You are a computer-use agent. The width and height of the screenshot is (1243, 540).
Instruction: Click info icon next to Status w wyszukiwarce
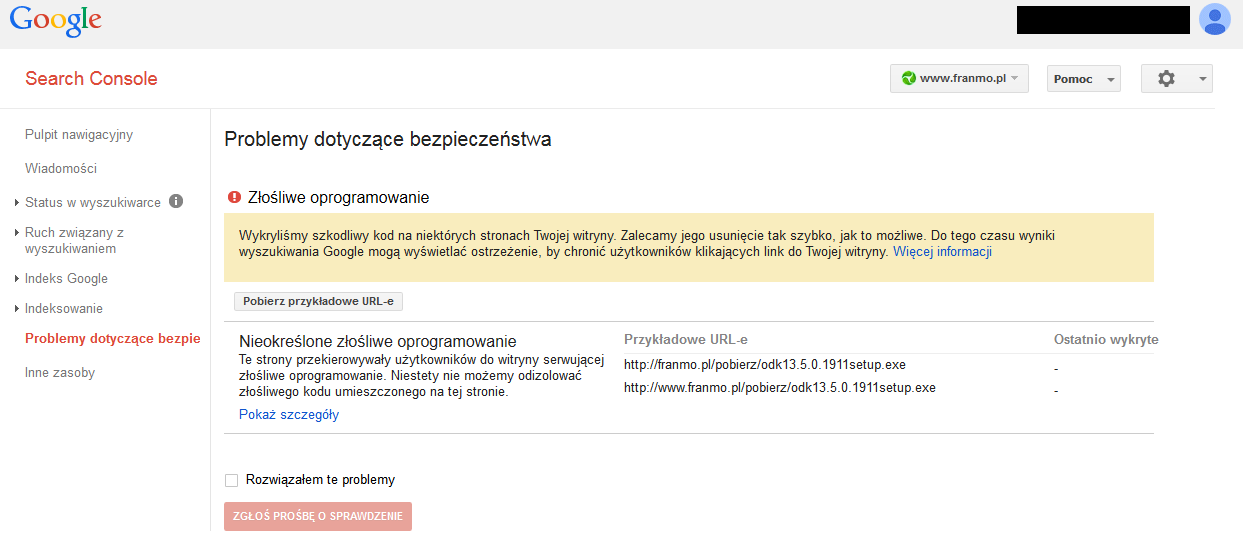point(176,201)
